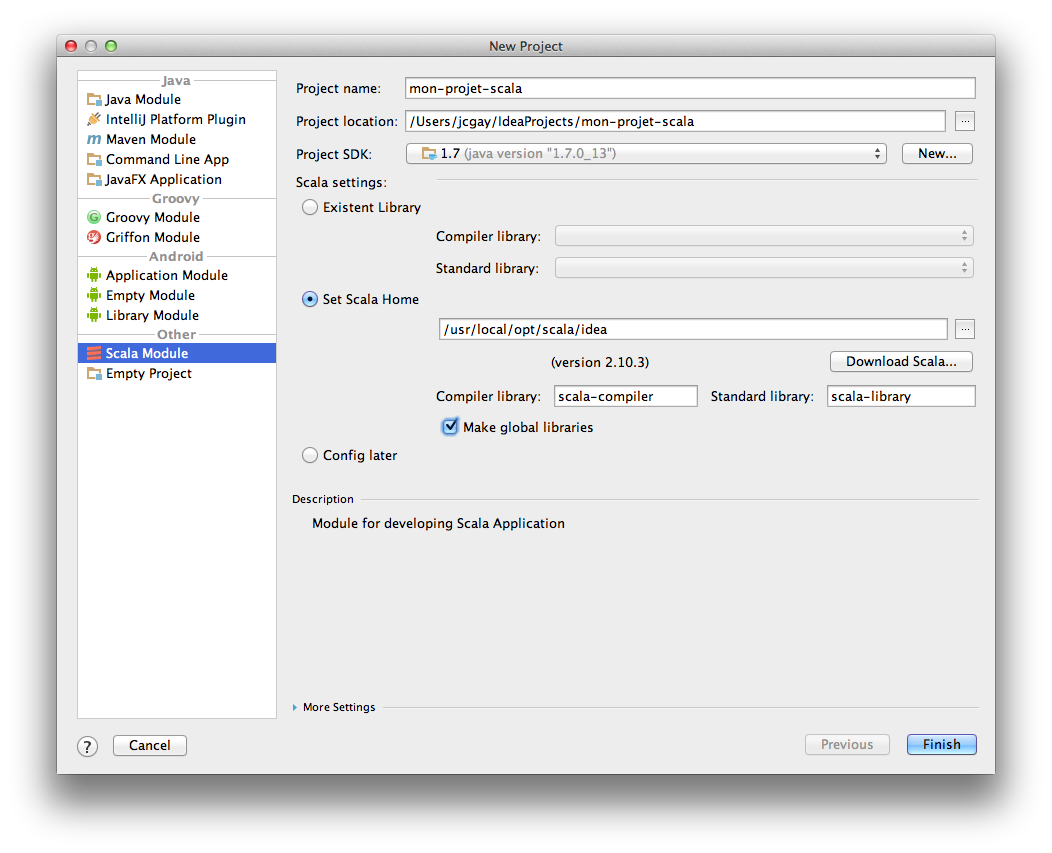Select the Set Scala Home radio option
The height and width of the screenshot is (853, 1052).
309,299
